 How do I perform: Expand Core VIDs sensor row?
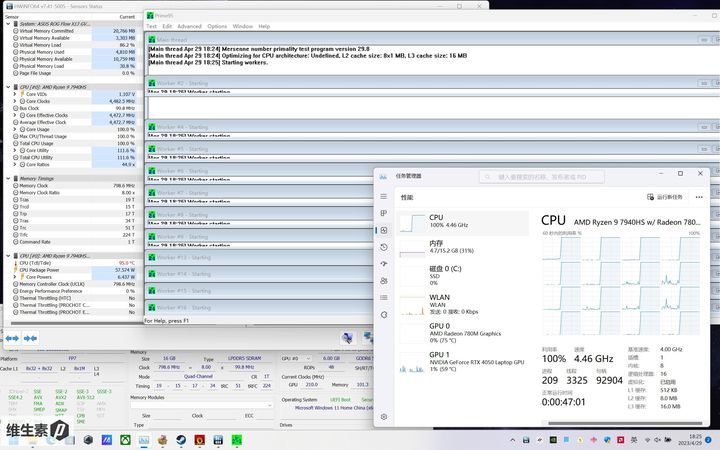pos(15,94)
